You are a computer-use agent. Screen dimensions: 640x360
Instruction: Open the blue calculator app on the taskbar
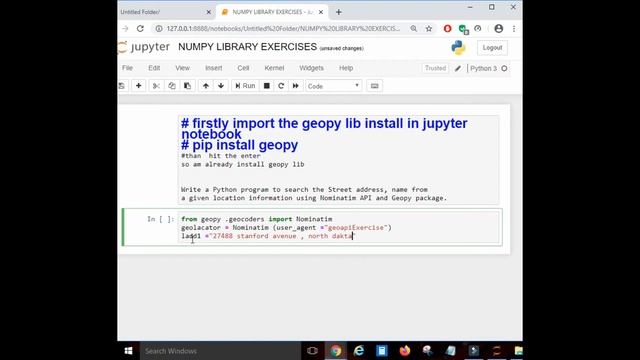pos(382,351)
